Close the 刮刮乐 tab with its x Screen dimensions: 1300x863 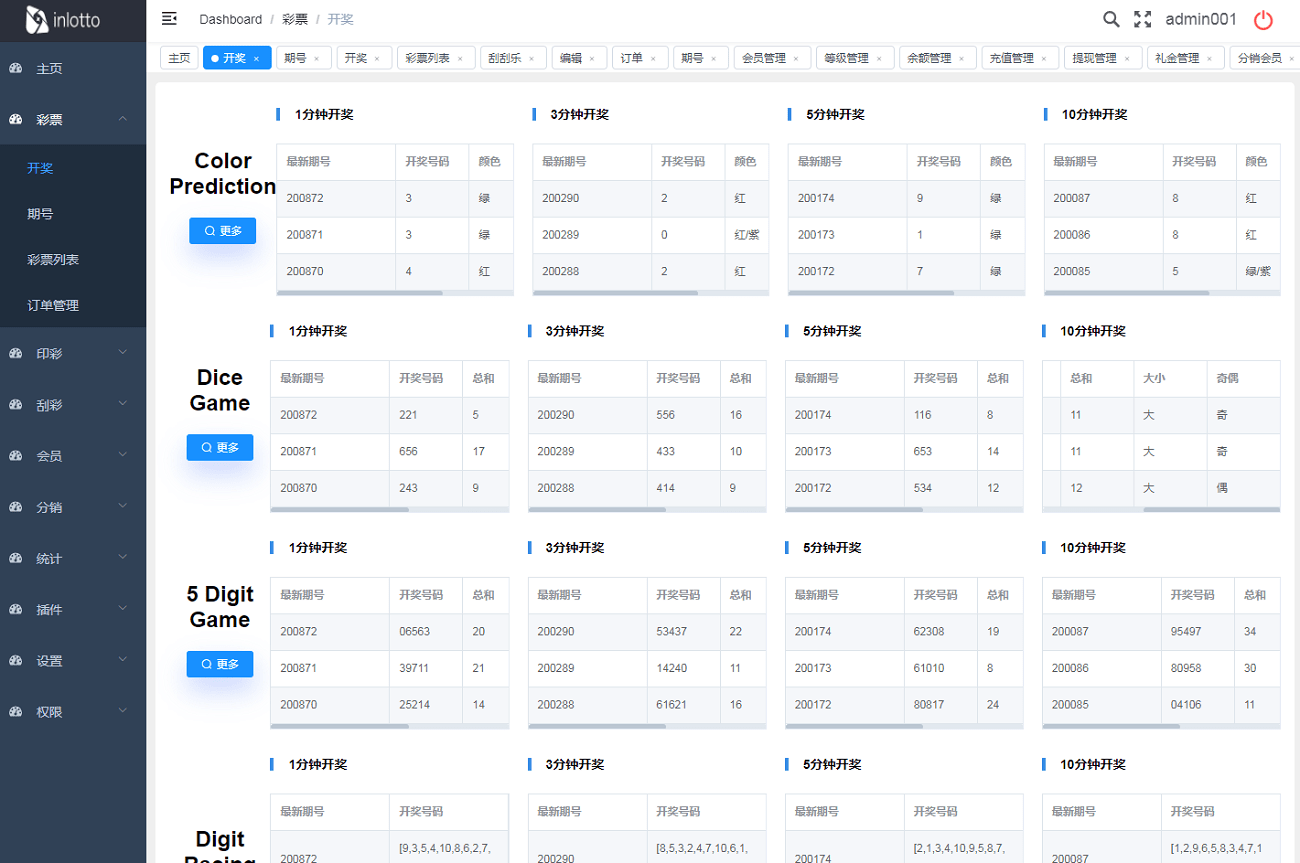click(533, 59)
